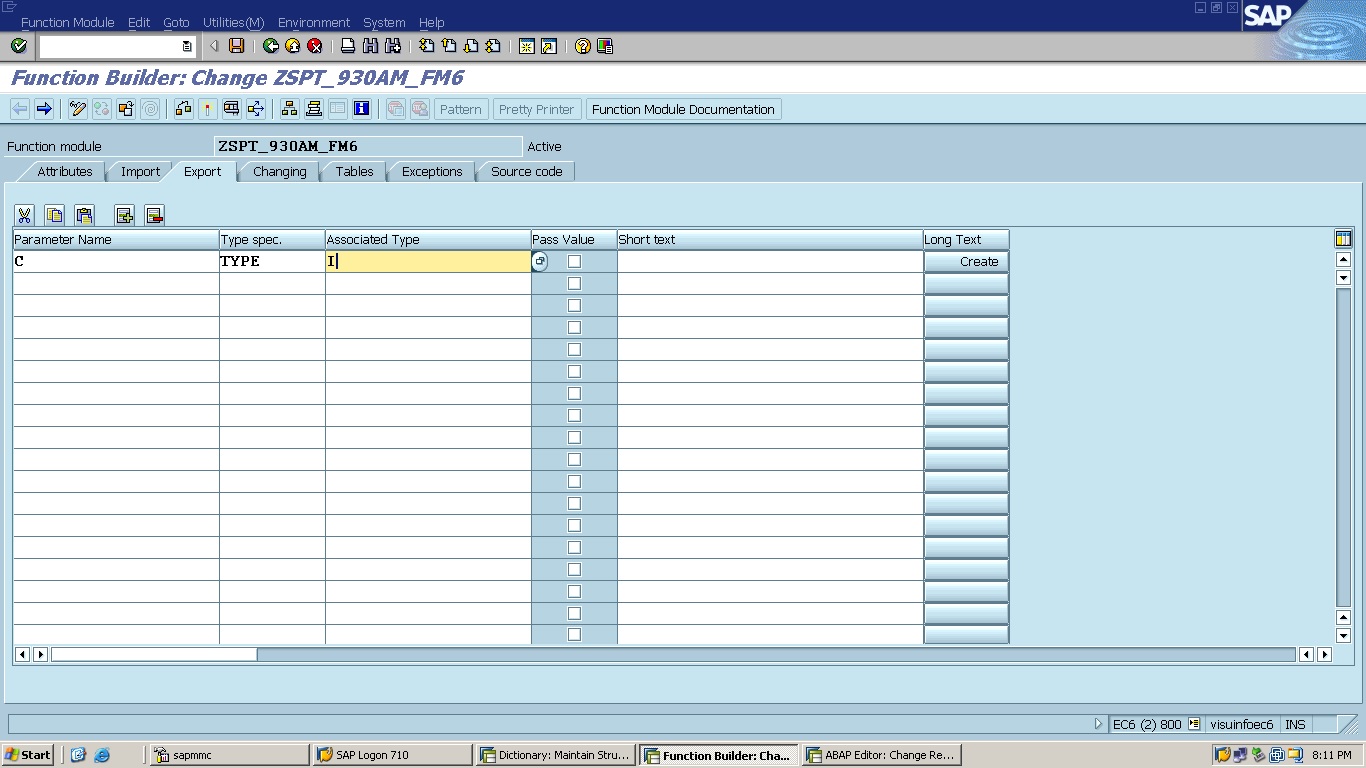Screen dimensions: 1366x768
Task: Click the Copy icon above the parameter table
Action: [55, 215]
